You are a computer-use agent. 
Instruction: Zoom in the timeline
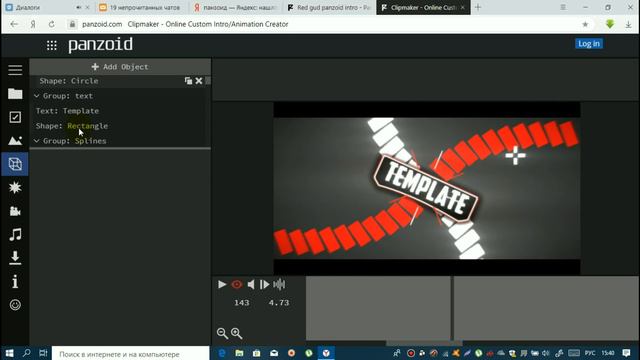[237, 333]
